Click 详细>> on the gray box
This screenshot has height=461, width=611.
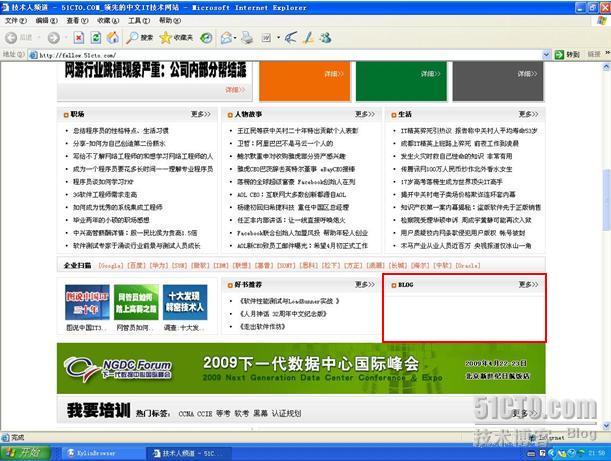pos(527,74)
